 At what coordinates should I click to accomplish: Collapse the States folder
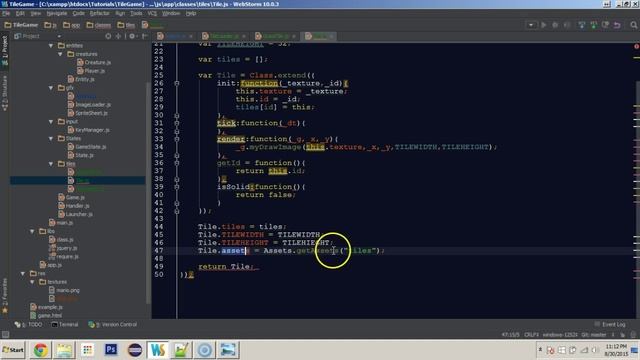click(51, 138)
